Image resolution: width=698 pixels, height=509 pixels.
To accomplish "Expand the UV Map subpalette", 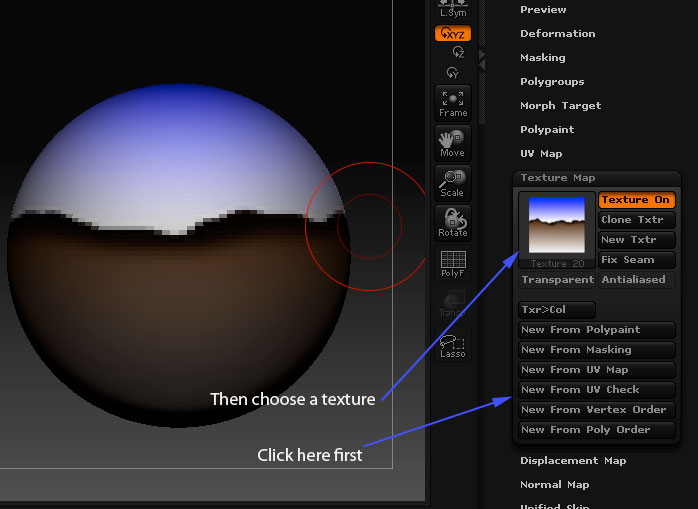I will click(x=541, y=154).
